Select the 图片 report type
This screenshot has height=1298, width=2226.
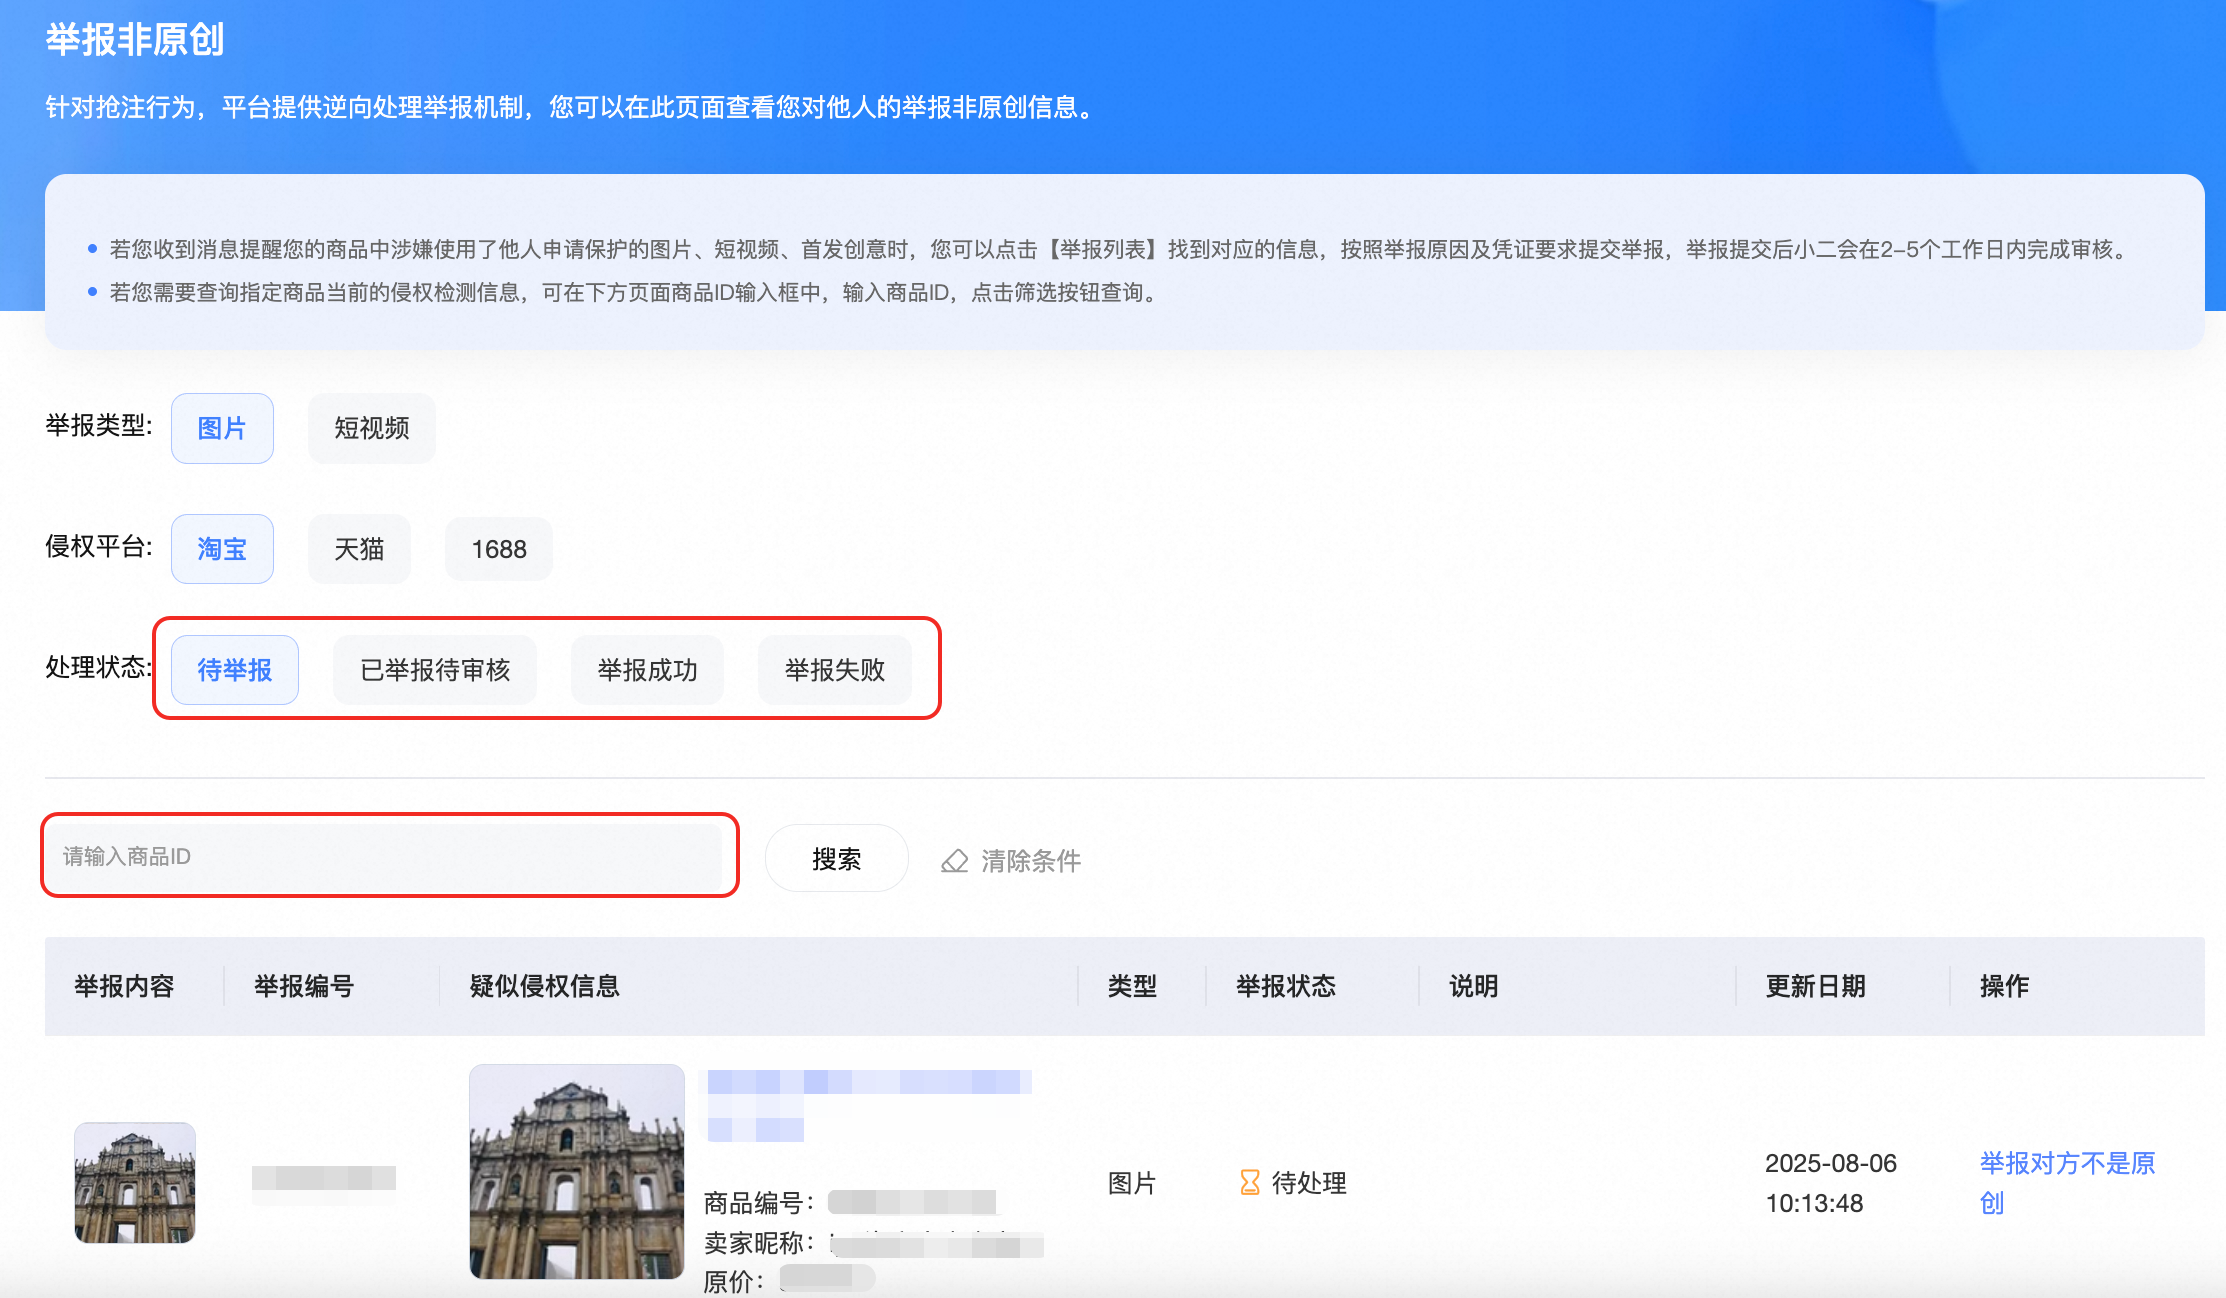(x=222, y=428)
